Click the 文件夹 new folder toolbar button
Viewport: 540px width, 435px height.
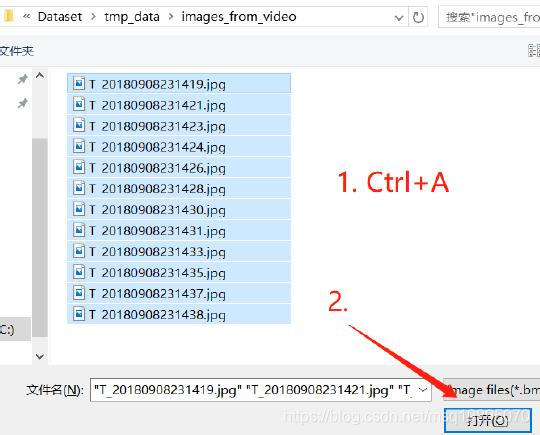tap(17, 51)
